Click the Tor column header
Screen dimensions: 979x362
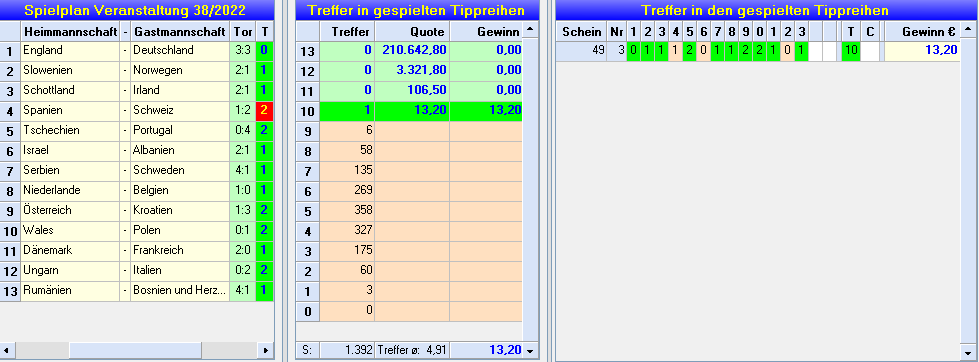tap(243, 31)
